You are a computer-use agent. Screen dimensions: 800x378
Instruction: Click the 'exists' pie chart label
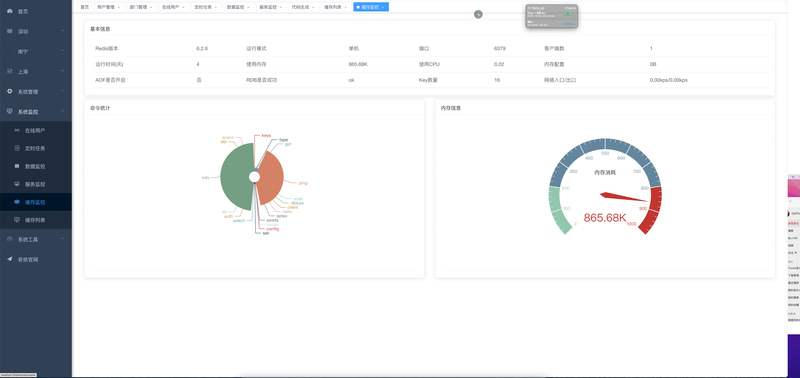click(272, 220)
